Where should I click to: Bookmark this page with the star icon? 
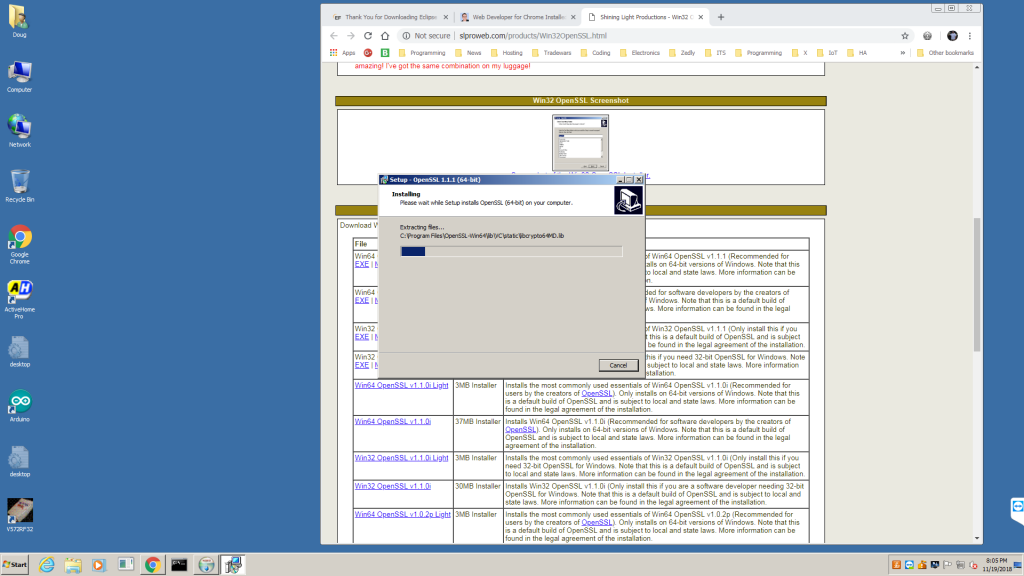coord(904,36)
